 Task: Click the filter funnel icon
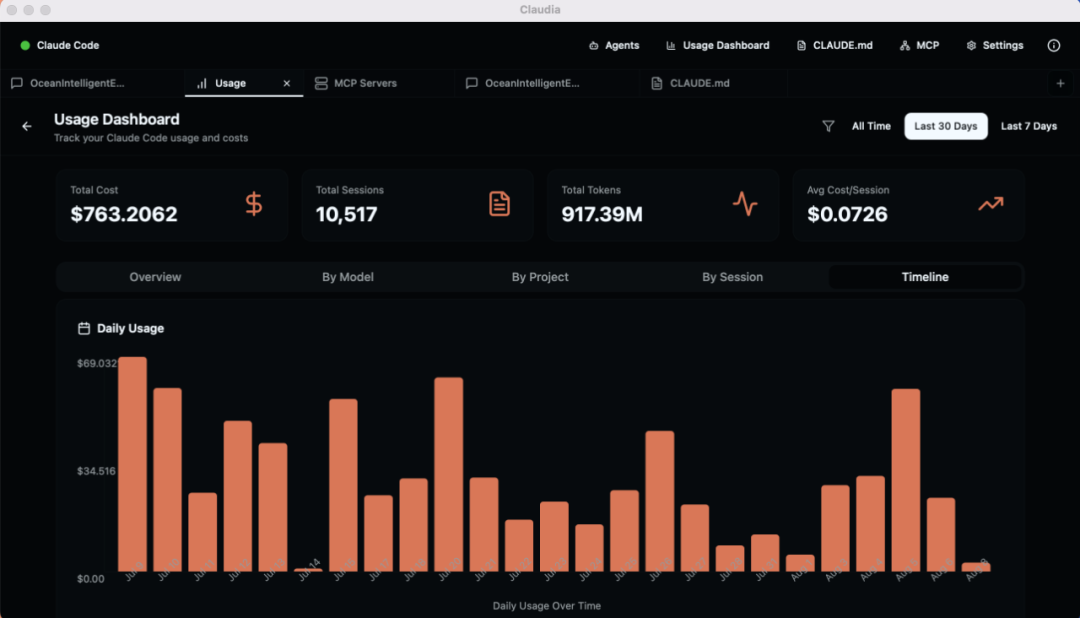828,127
